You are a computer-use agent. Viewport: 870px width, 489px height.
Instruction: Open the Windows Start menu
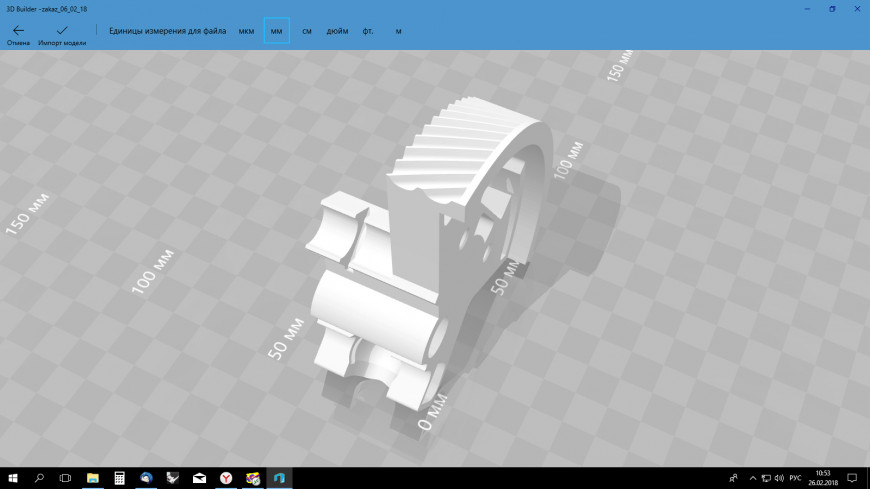13,478
